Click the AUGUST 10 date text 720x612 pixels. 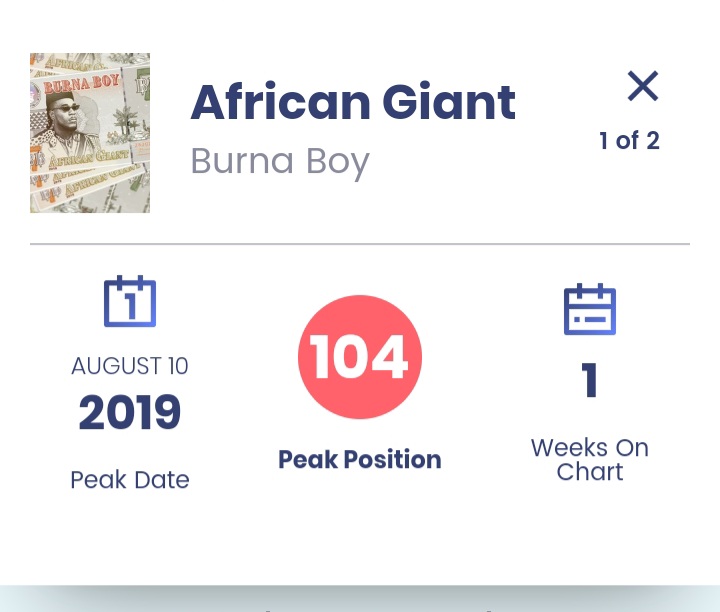tap(130, 366)
